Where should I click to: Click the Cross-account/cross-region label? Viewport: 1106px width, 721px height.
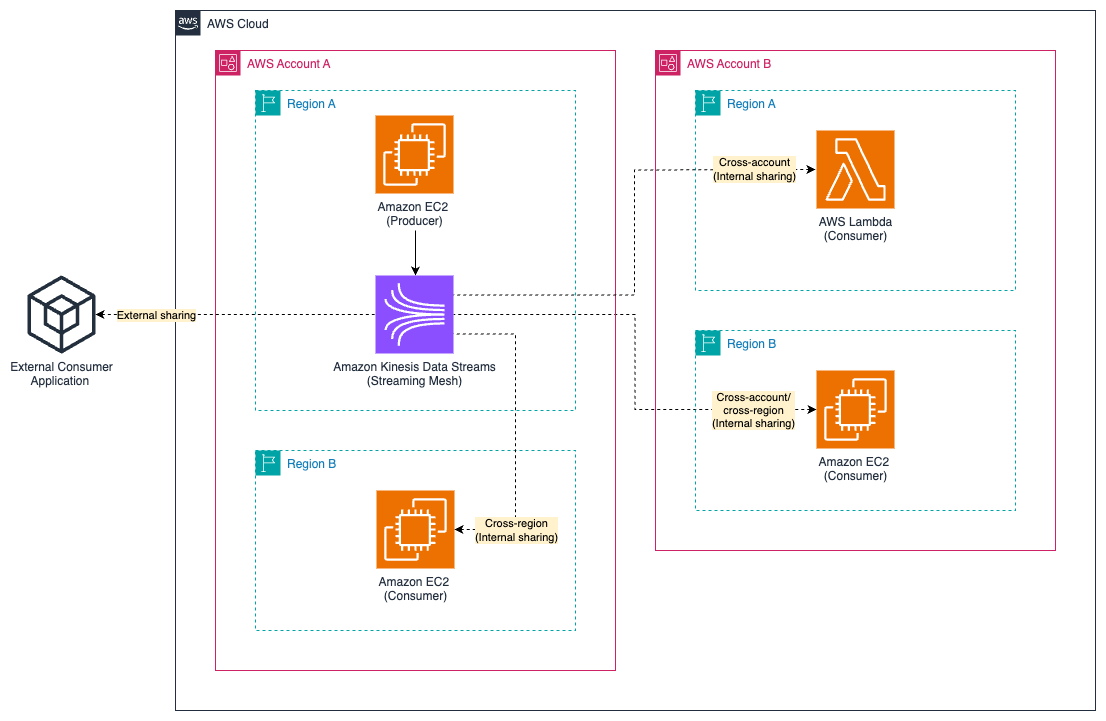[x=753, y=410]
